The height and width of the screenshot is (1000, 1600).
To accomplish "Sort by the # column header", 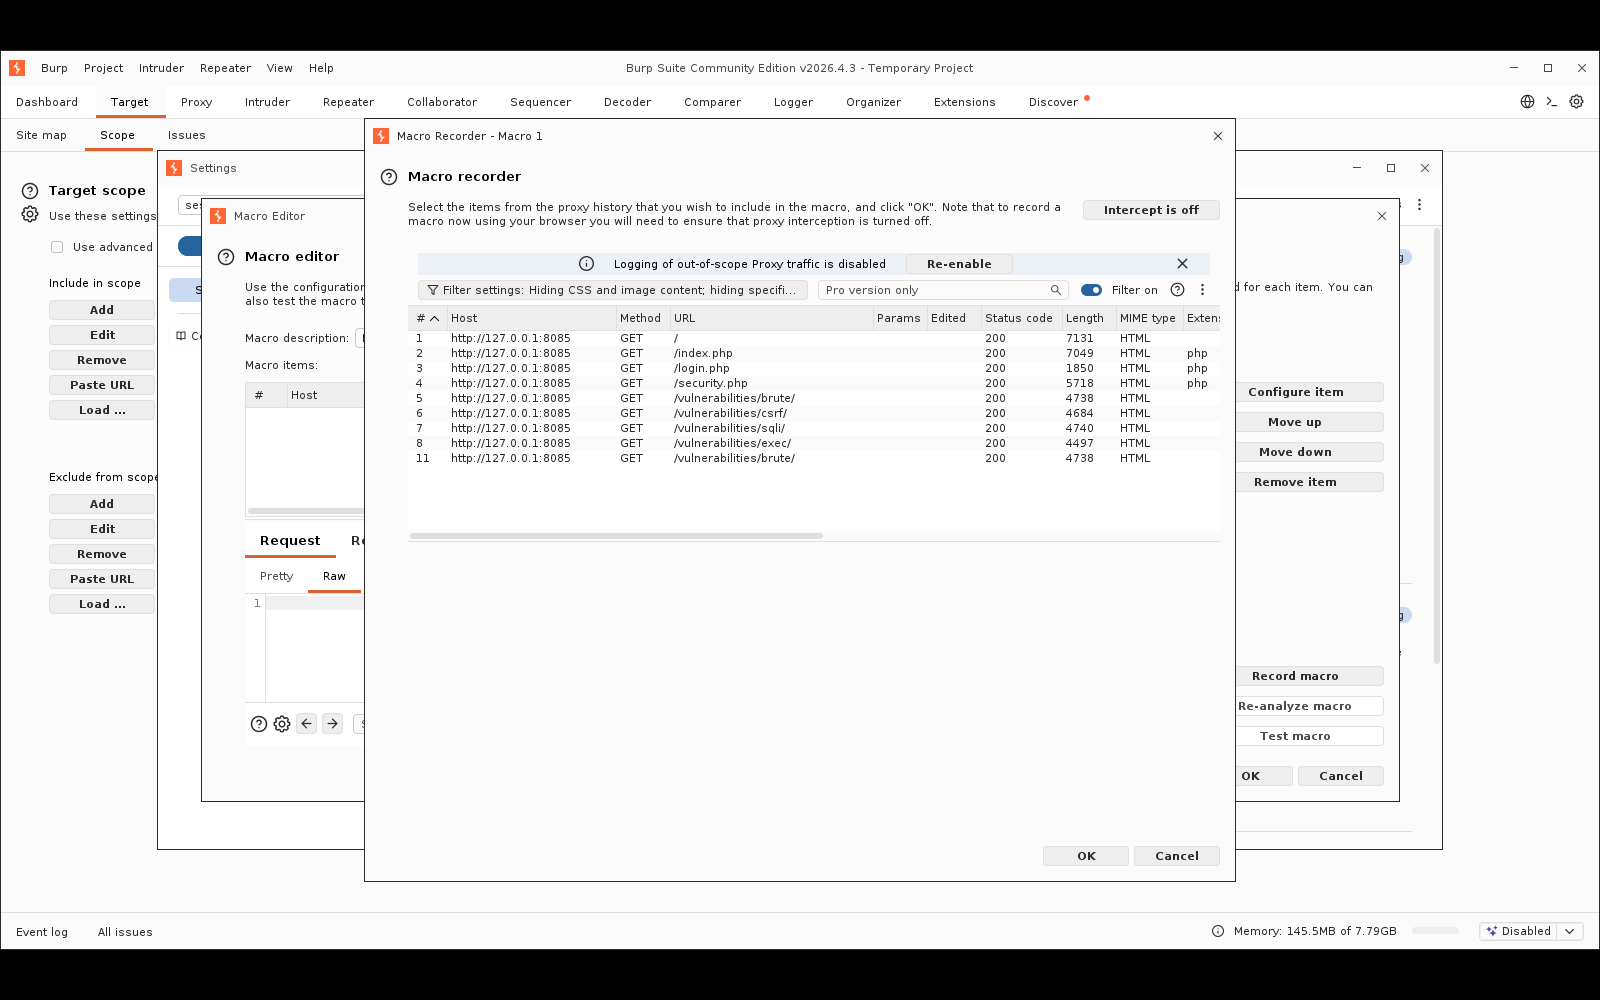I will pyautogui.click(x=428, y=318).
